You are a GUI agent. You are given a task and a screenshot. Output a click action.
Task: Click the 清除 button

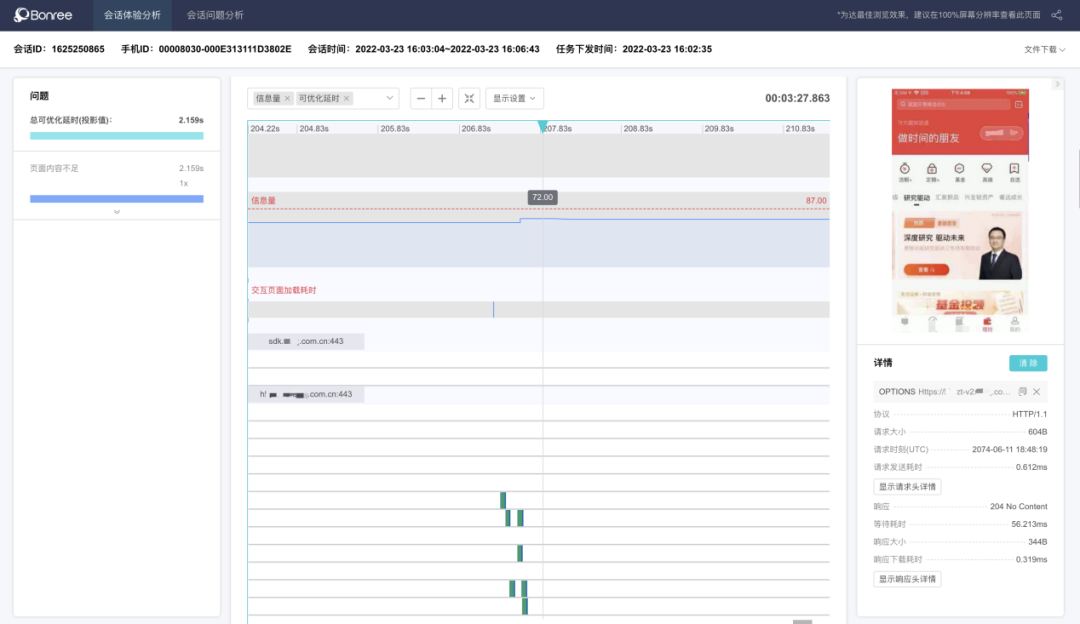[x=1028, y=363]
